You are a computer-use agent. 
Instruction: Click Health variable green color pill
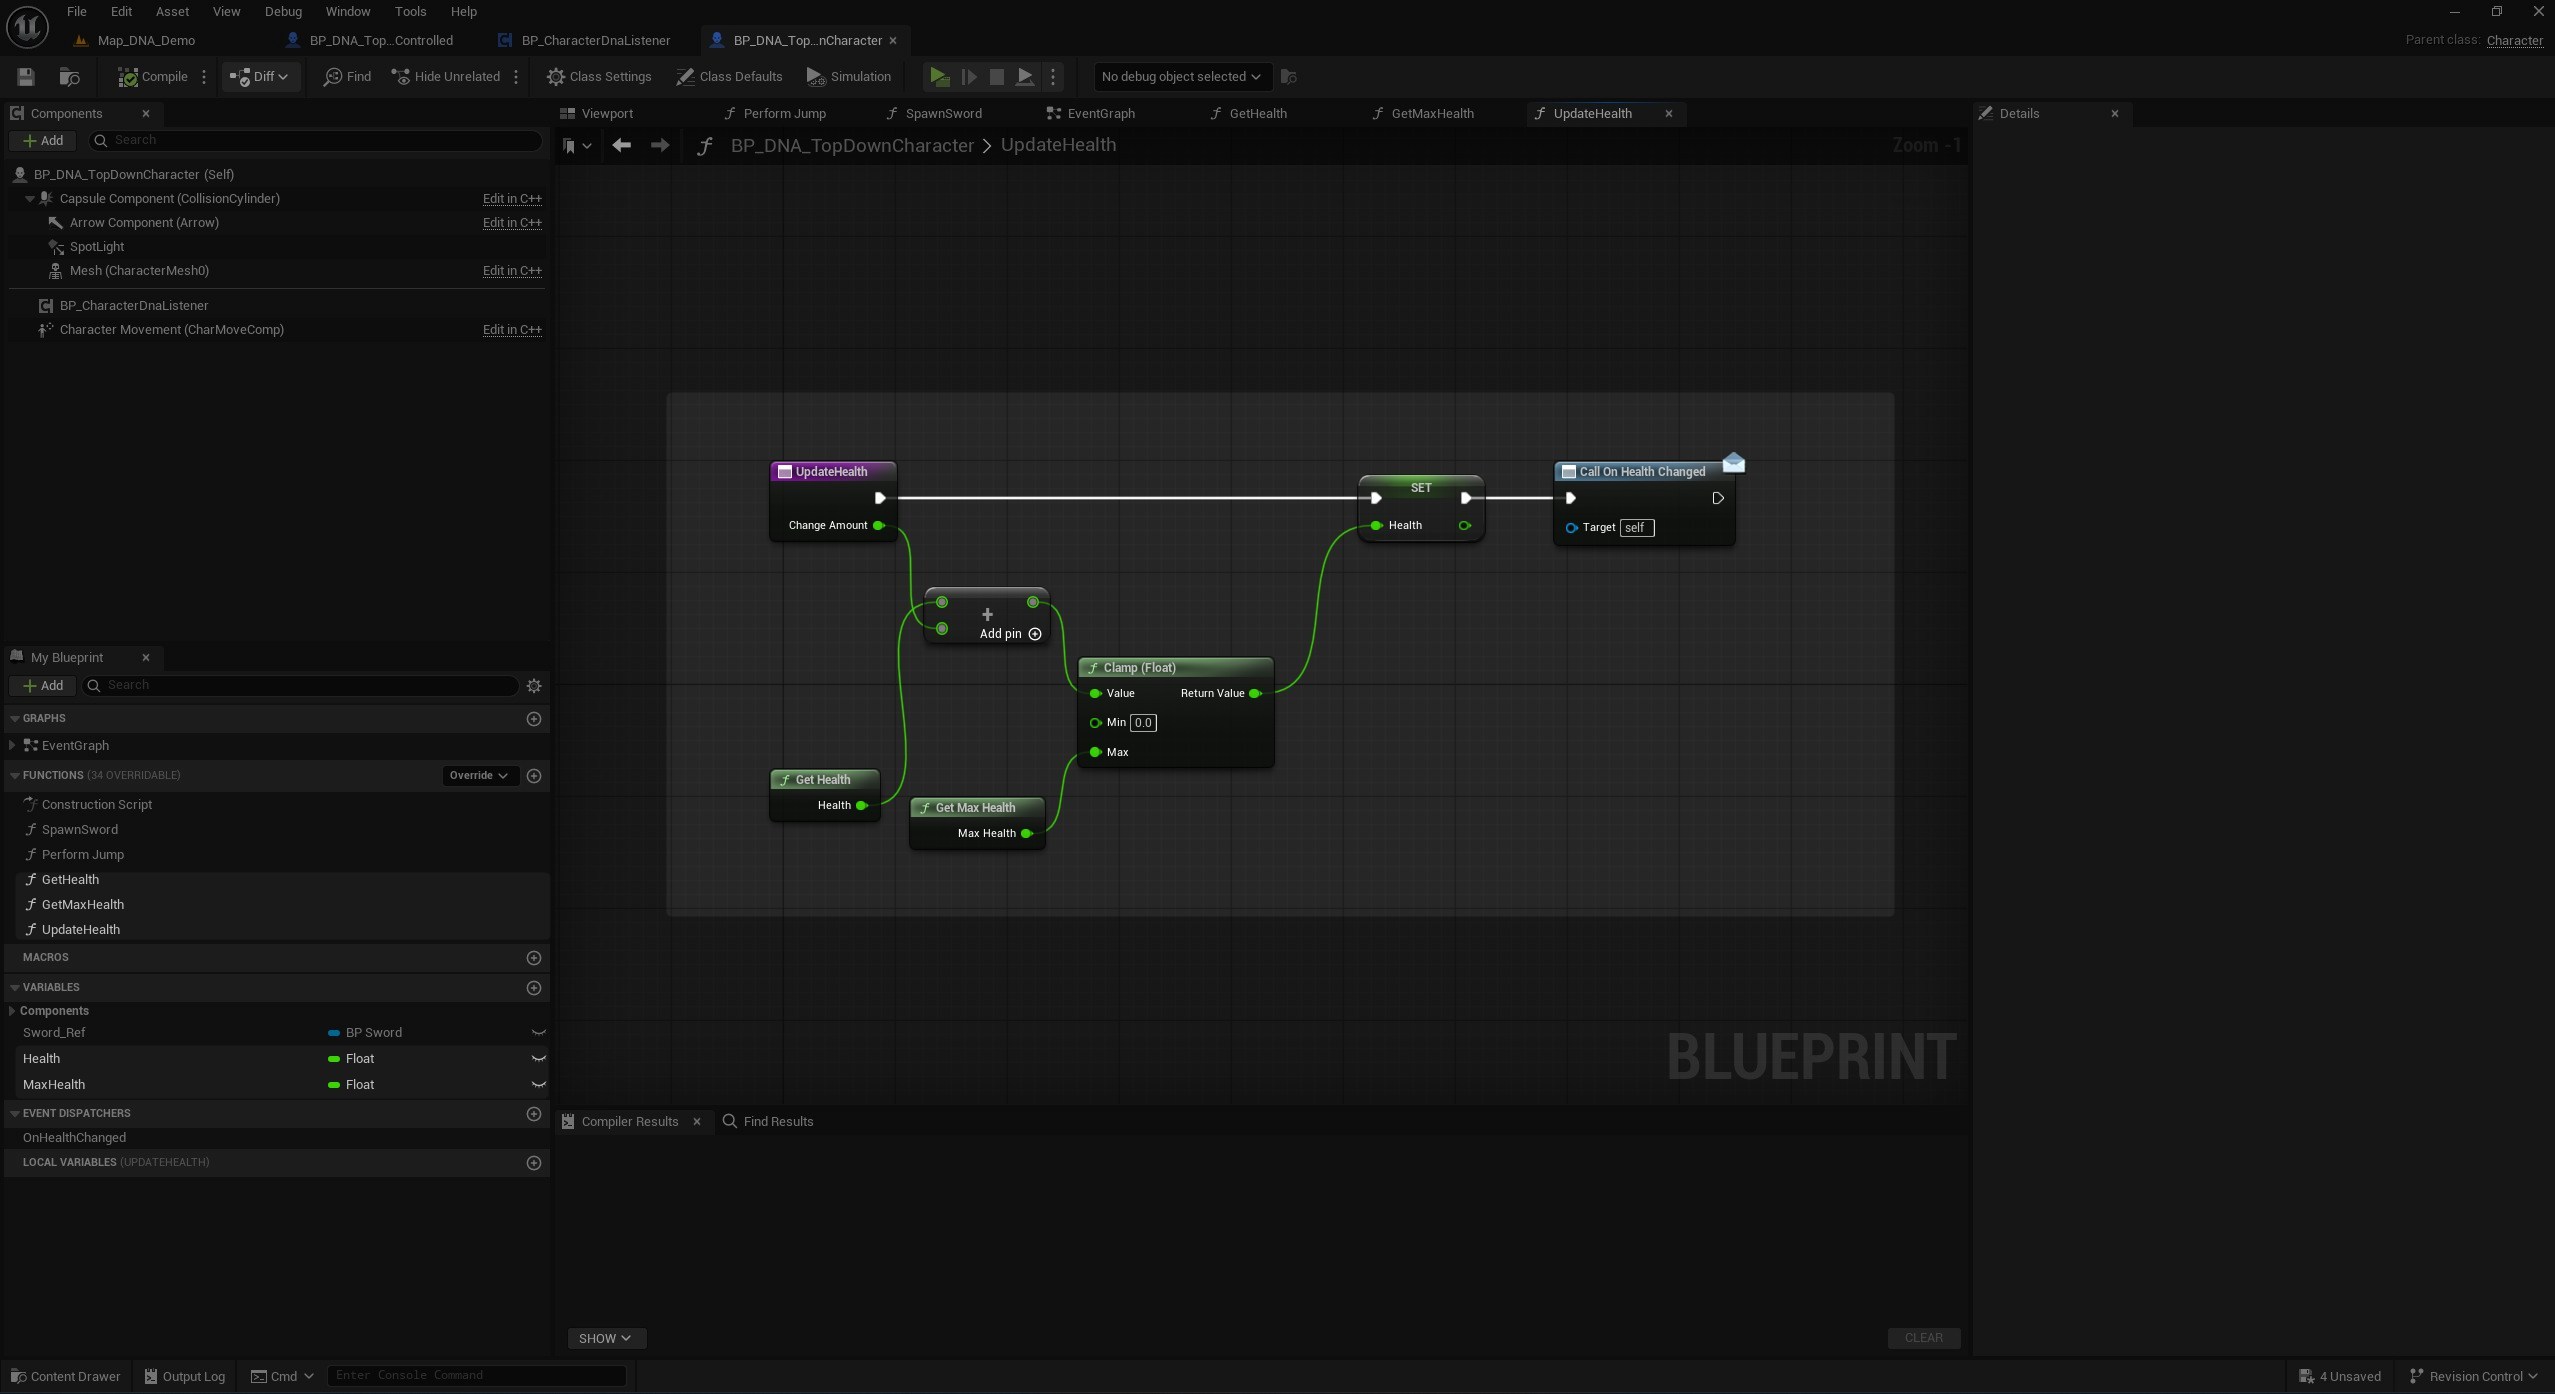[x=334, y=1059]
